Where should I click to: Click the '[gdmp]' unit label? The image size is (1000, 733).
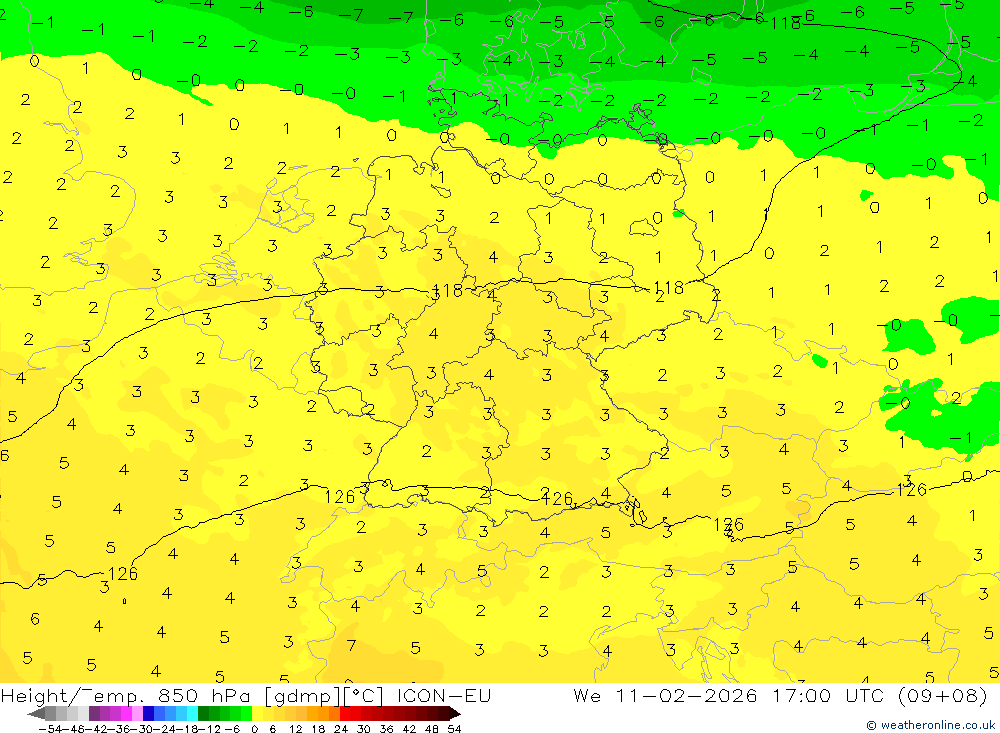pyautogui.click(x=302, y=696)
